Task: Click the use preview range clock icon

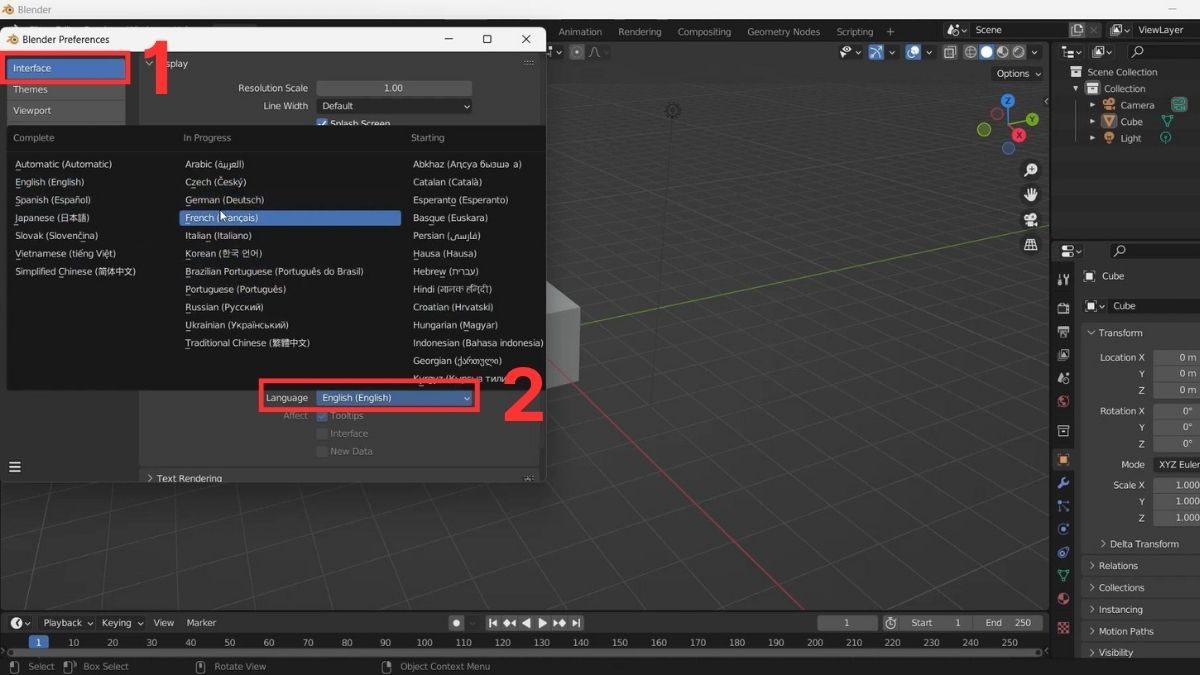Action: point(890,623)
